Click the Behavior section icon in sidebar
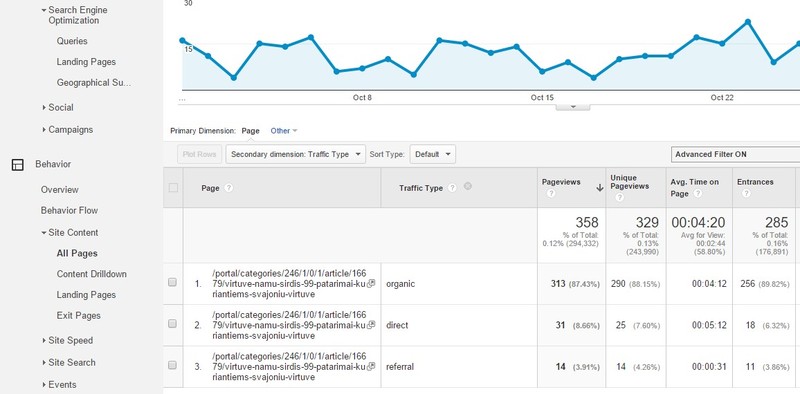This screenshot has height=394, width=800. coord(17,164)
